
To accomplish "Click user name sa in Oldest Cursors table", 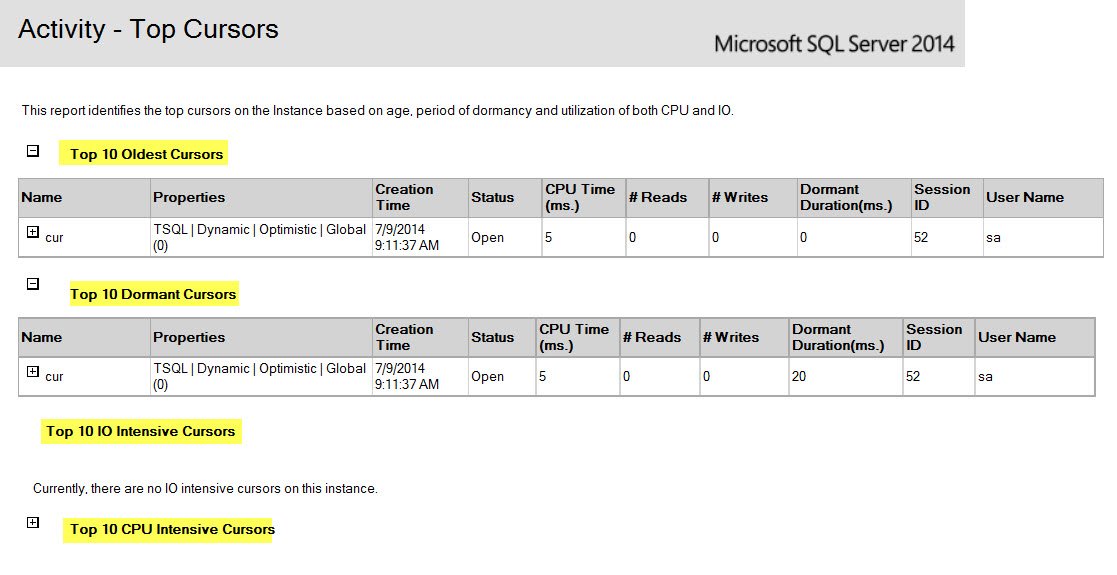I will [993, 238].
